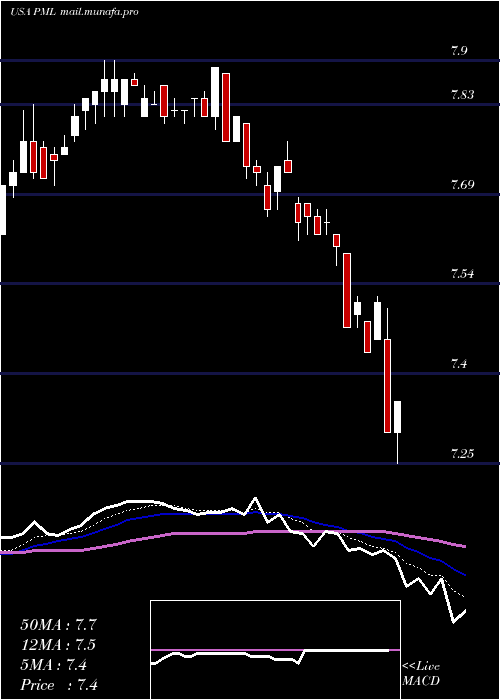Click the 7.83 price axis label
This screenshot has width=500, height=700.
tap(462, 95)
